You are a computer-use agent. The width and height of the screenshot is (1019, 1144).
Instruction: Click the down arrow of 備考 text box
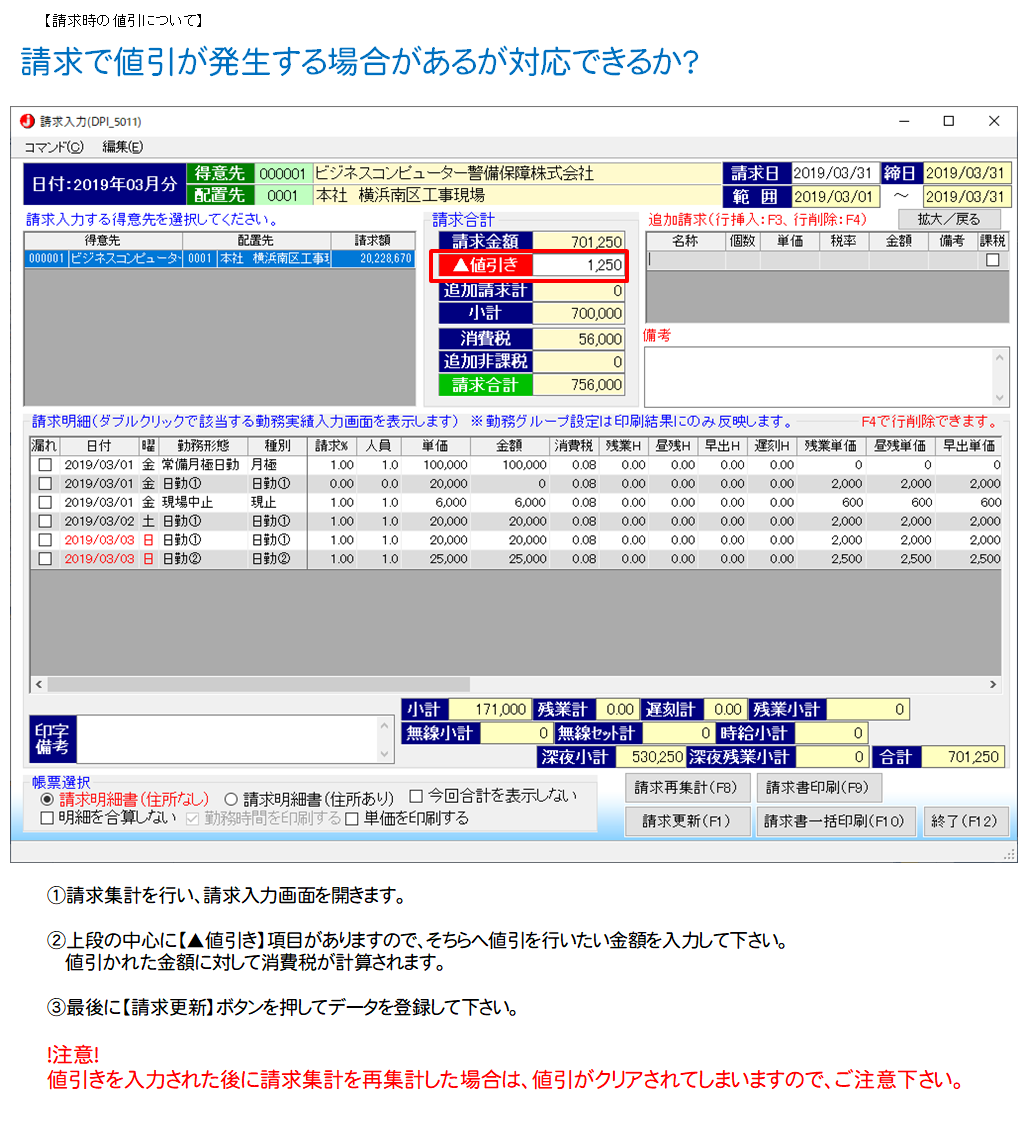click(998, 395)
